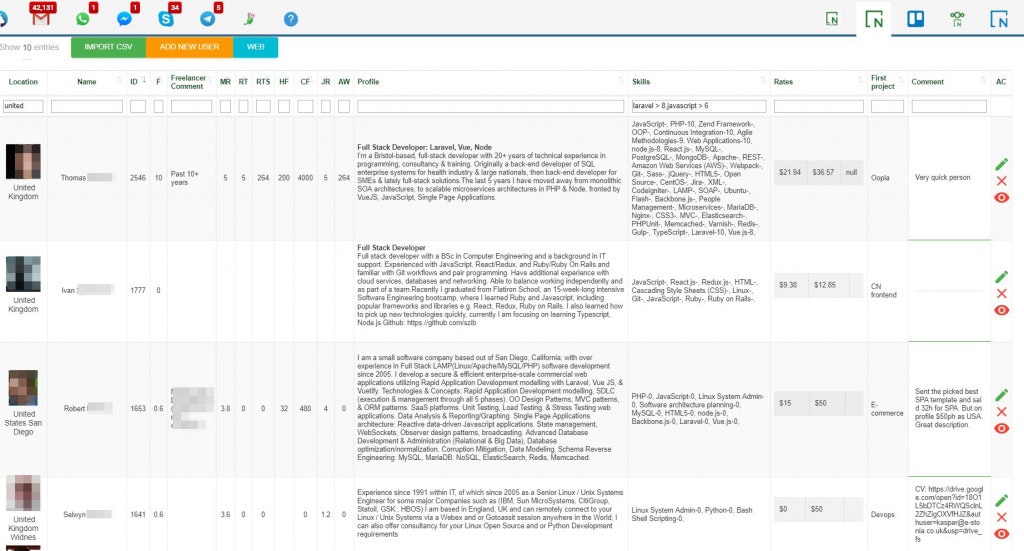This screenshot has width=1024, height=551.
Task: Open Robert profile photo thumbnail
Action: coord(23,388)
